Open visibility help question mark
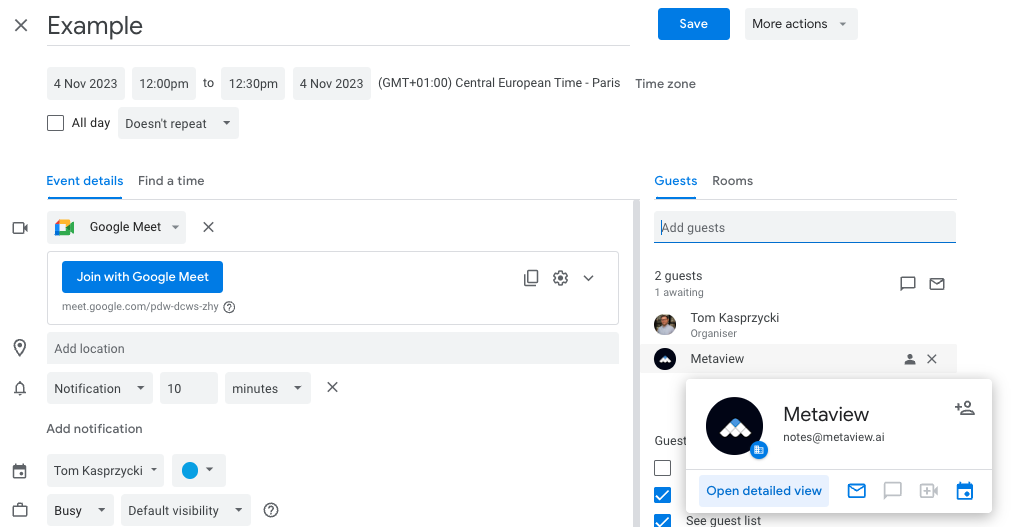Screen dimensions: 1020x527 coord(271,510)
